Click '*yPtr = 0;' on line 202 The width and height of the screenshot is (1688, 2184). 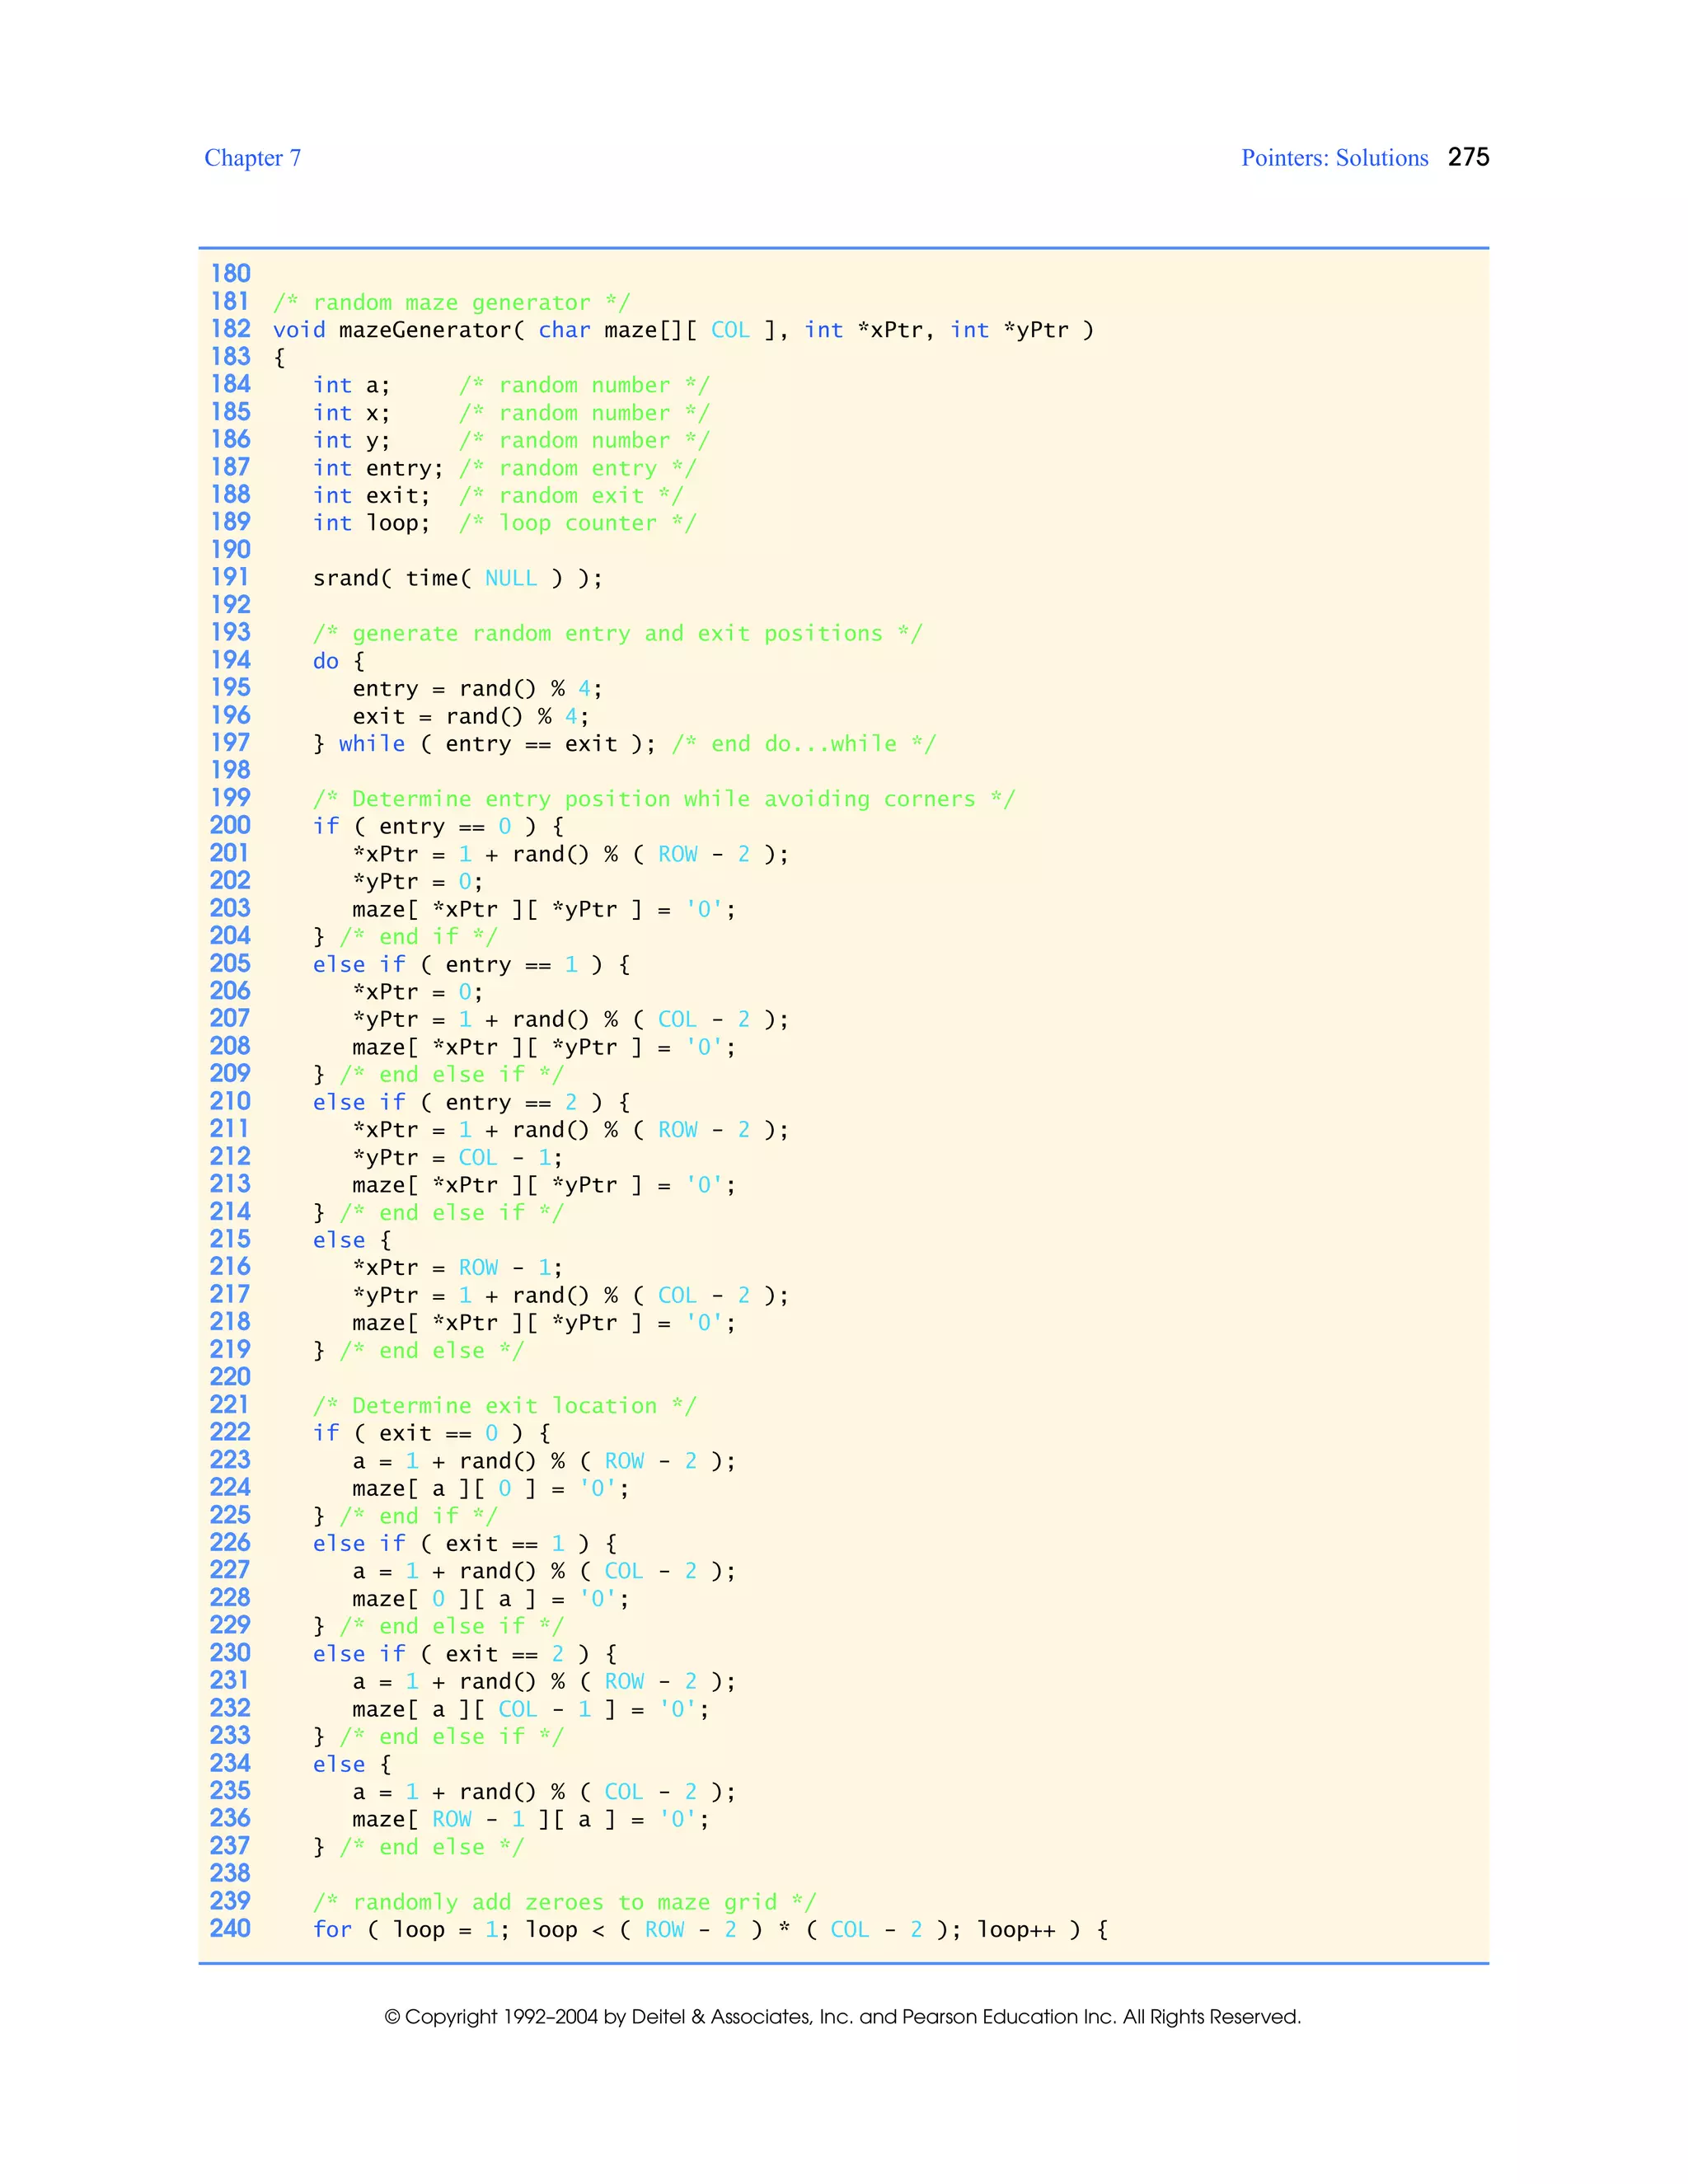(x=417, y=881)
